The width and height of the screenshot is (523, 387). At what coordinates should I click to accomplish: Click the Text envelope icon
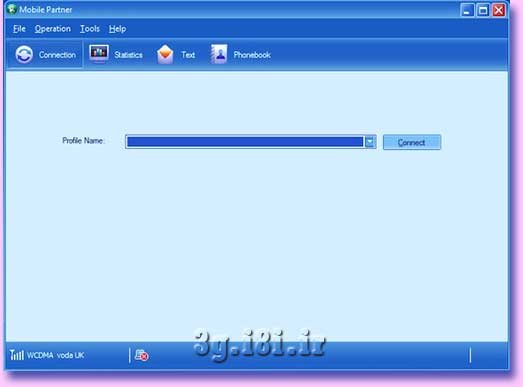(165, 54)
